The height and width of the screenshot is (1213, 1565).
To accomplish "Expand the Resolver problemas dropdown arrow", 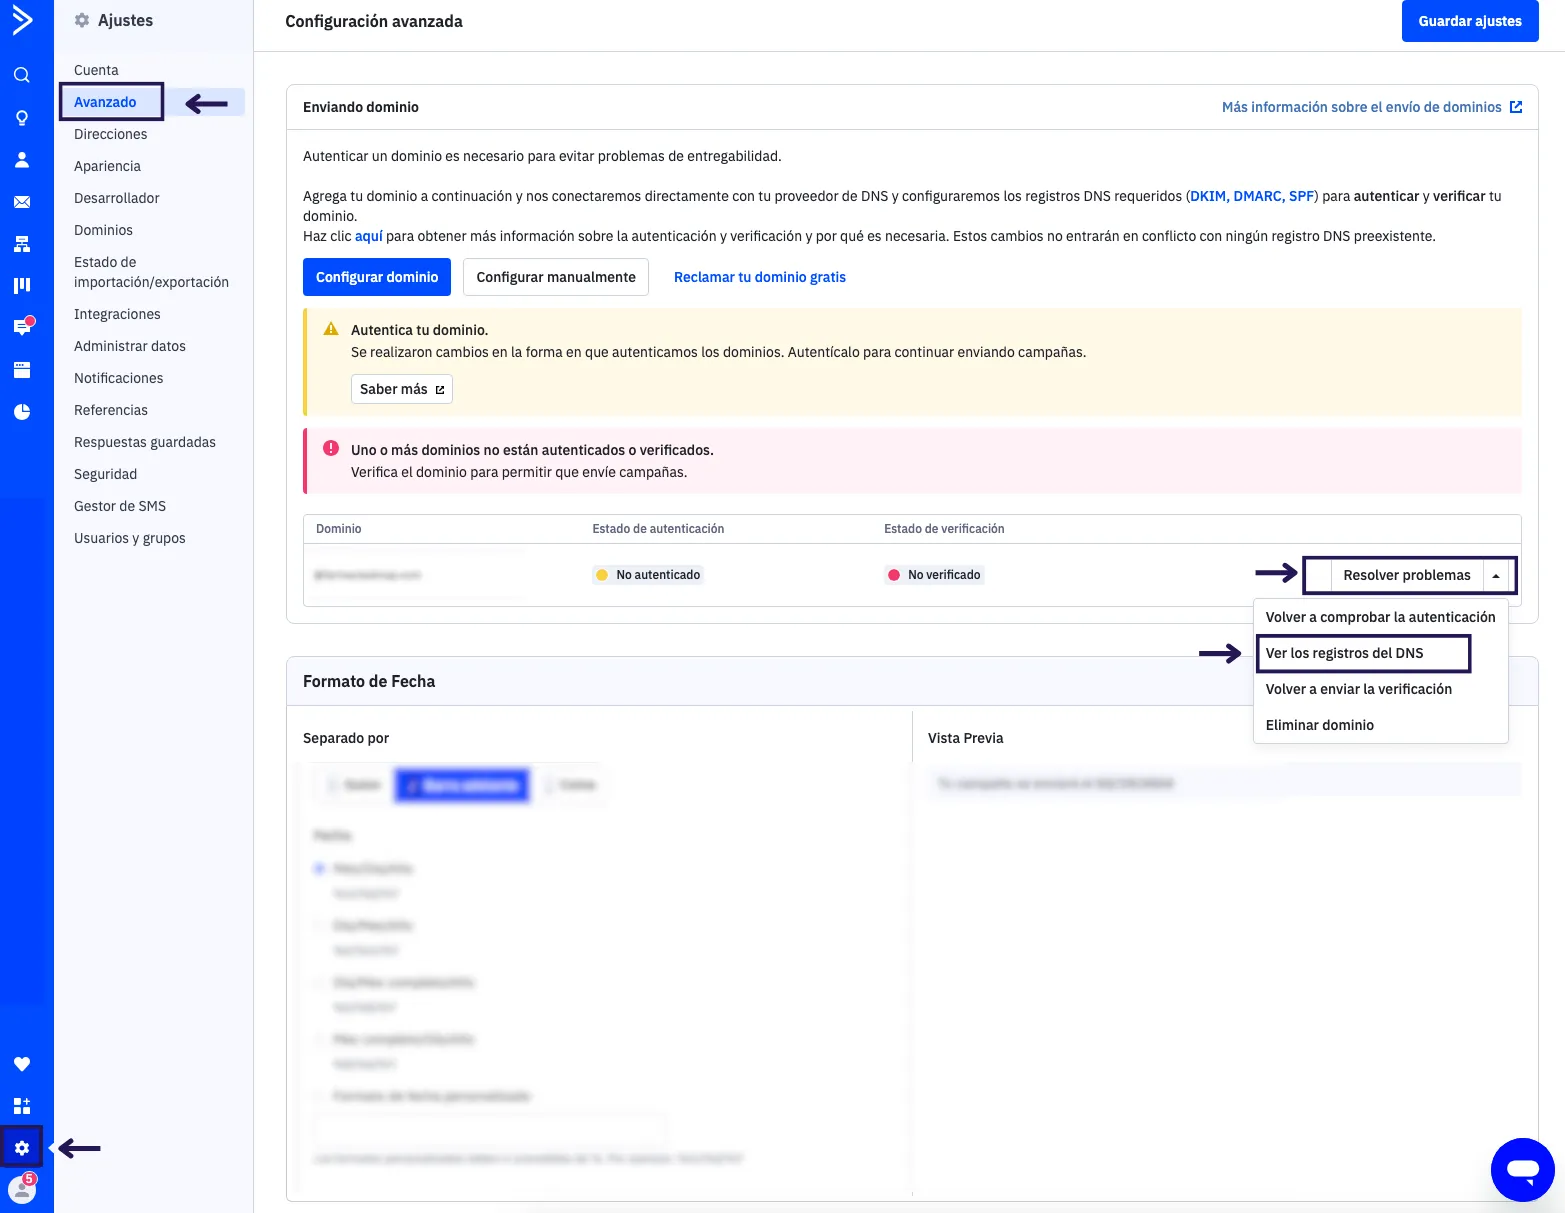I will pyautogui.click(x=1496, y=575).
